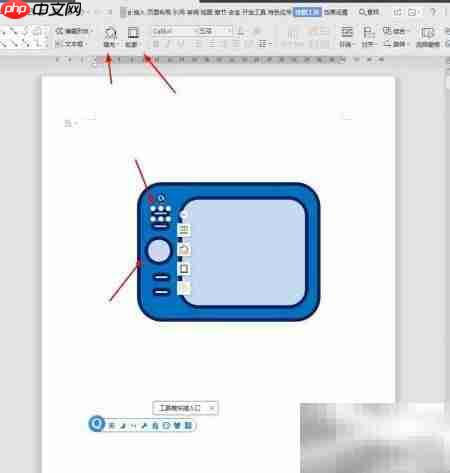The height and width of the screenshot is (473, 450).
Task: Click the Text Box (文本框) option
Action: [x=71, y=44]
